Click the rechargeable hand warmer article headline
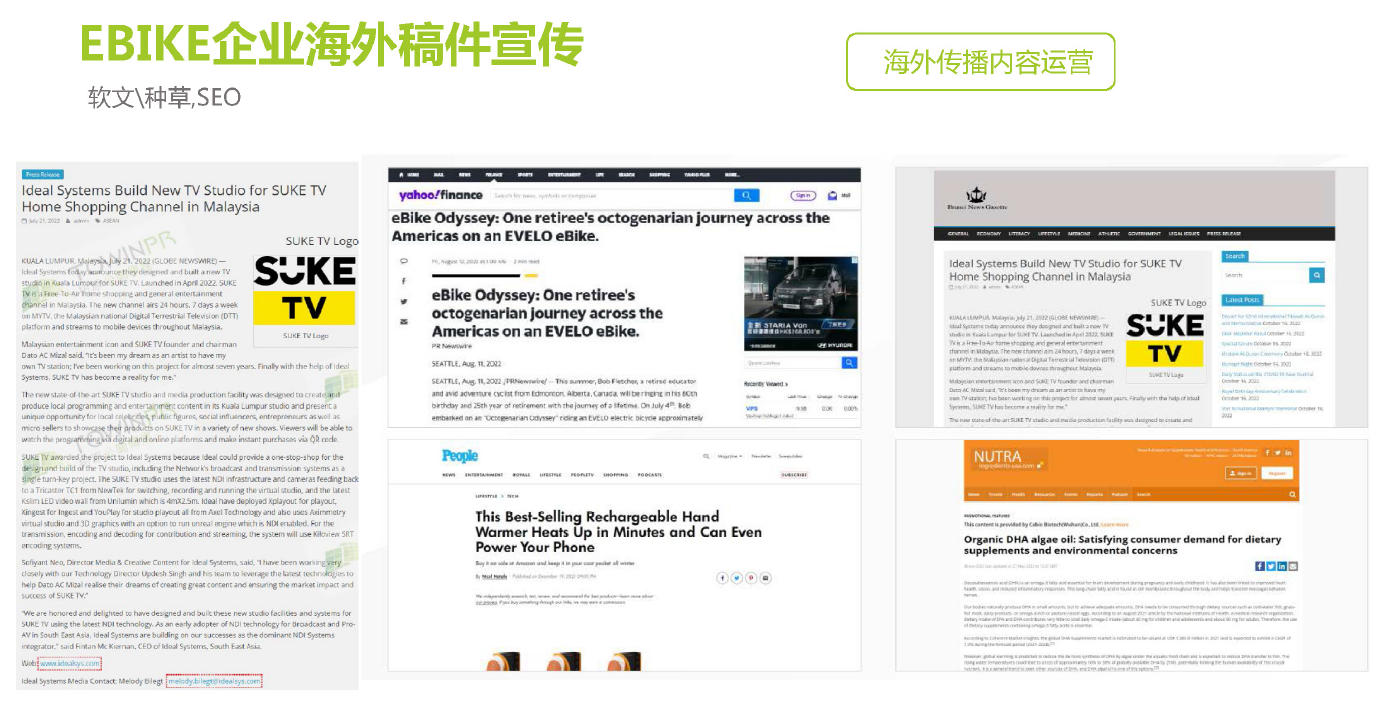The width and height of the screenshot is (1378, 702). point(618,532)
